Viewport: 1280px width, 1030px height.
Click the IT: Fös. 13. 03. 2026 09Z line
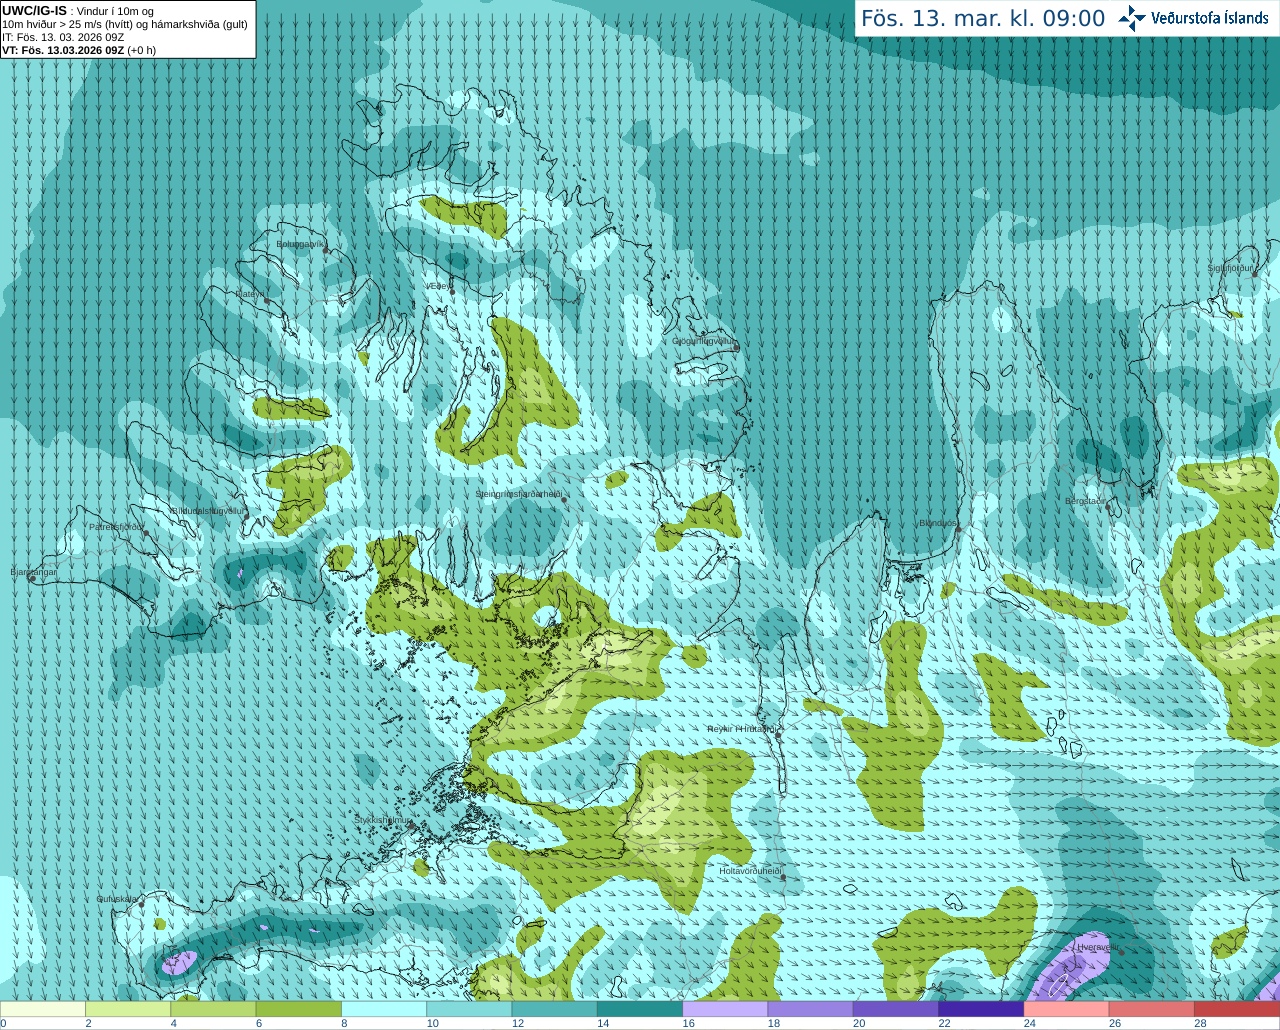tap(63, 37)
